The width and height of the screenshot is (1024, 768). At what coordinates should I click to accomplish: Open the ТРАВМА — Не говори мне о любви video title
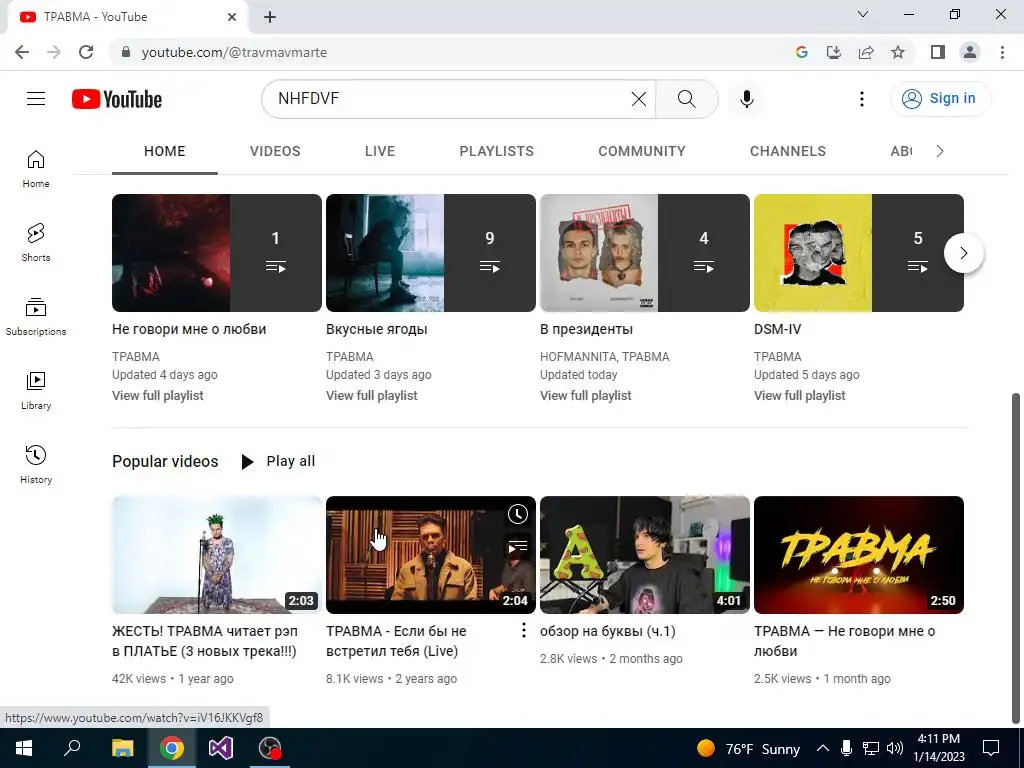point(844,641)
